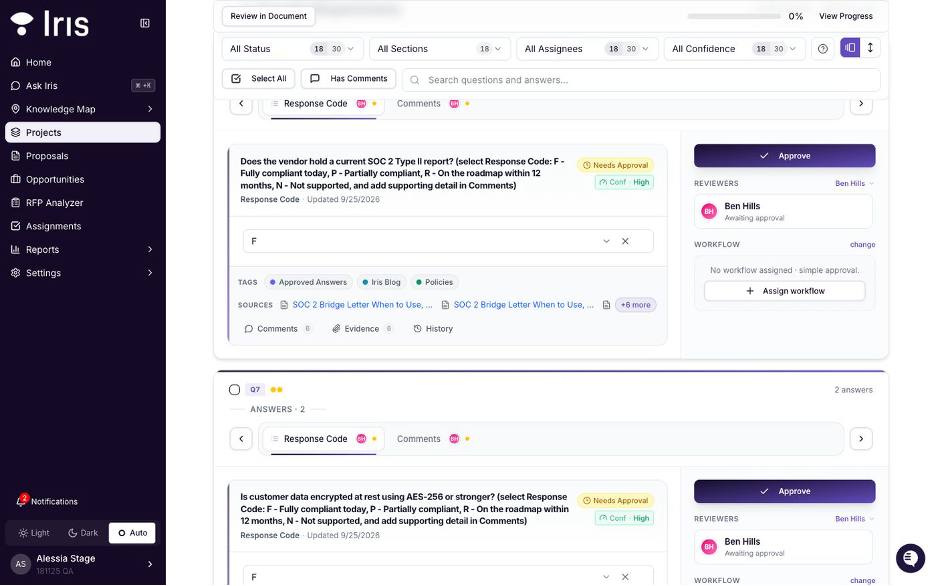Open Evidence attachments for SOC 2
The image size is (936, 586).
(362, 329)
